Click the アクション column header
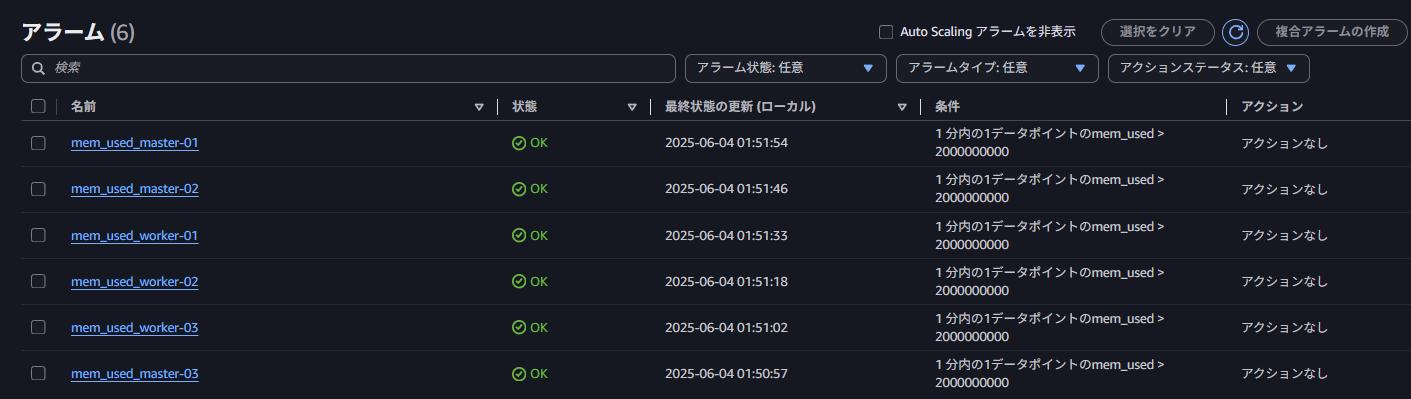This screenshot has width=1411, height=399. tap(1272, 106)
